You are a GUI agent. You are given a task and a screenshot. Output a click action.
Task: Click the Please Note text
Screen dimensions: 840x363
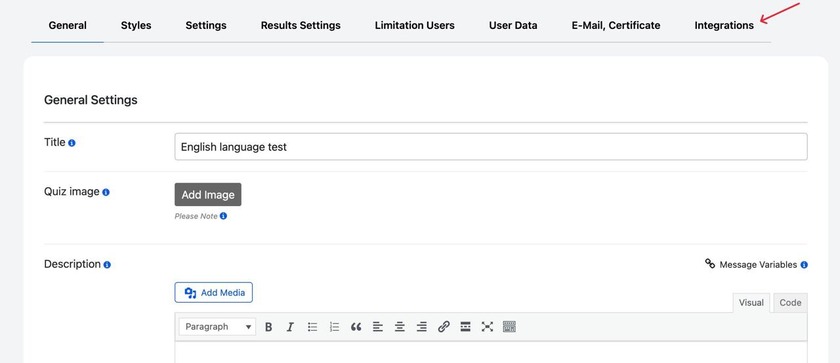[196, 216]
